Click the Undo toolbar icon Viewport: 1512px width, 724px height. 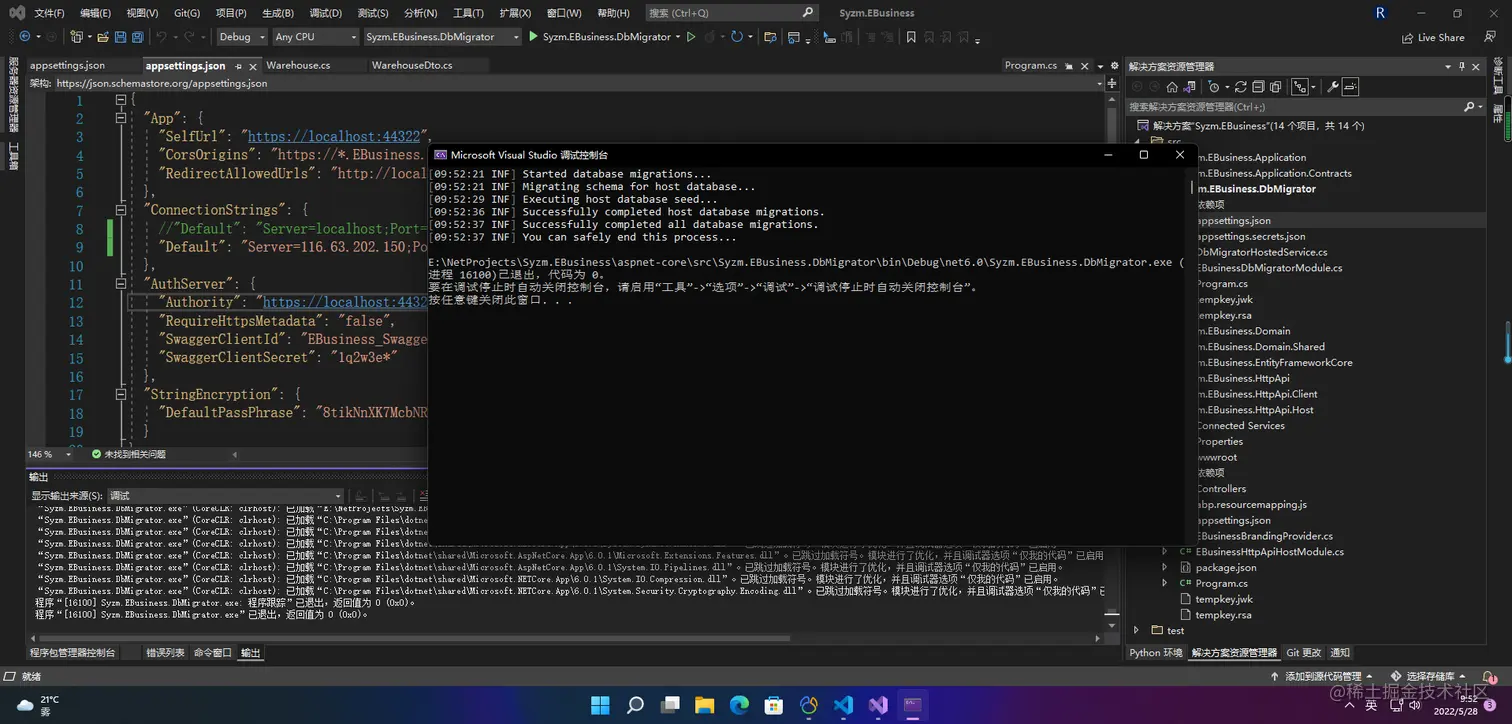(x=161, y=37)
